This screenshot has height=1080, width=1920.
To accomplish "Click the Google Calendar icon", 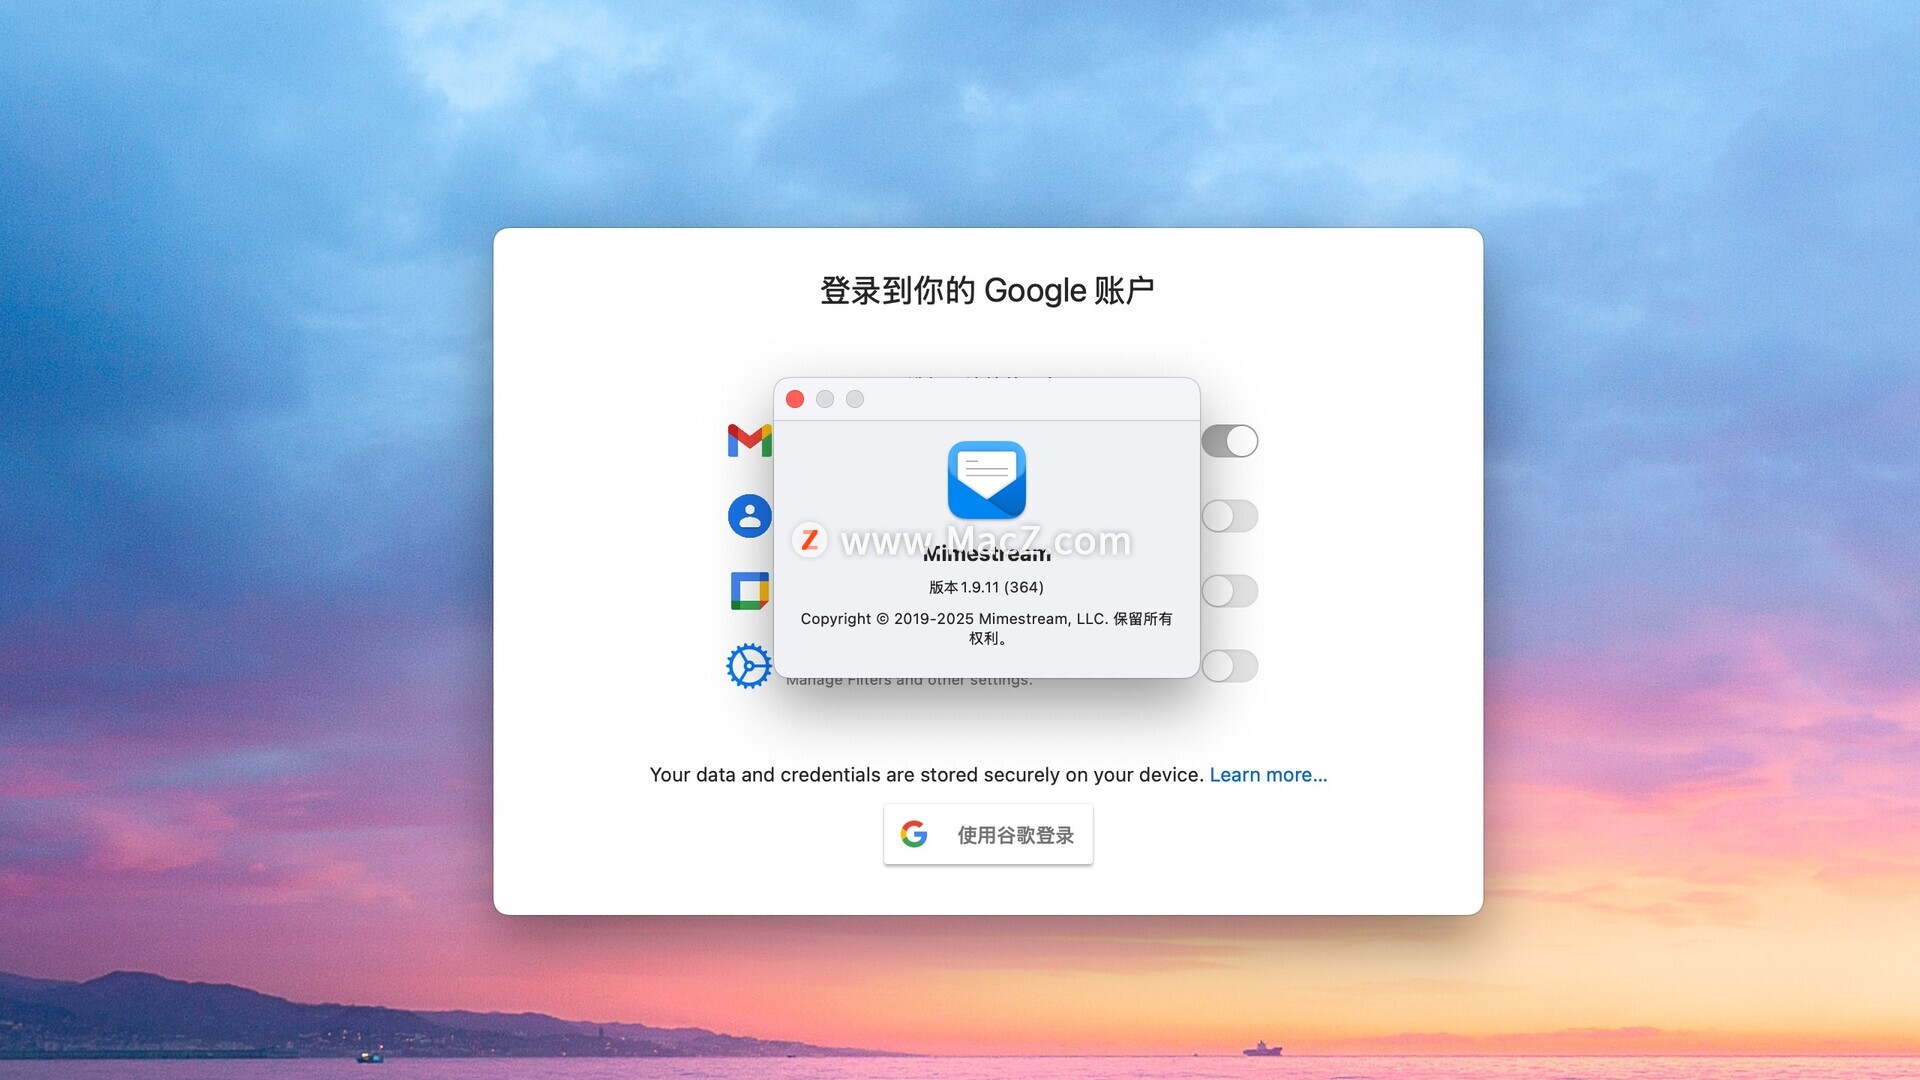I will [x=749, y=591].
